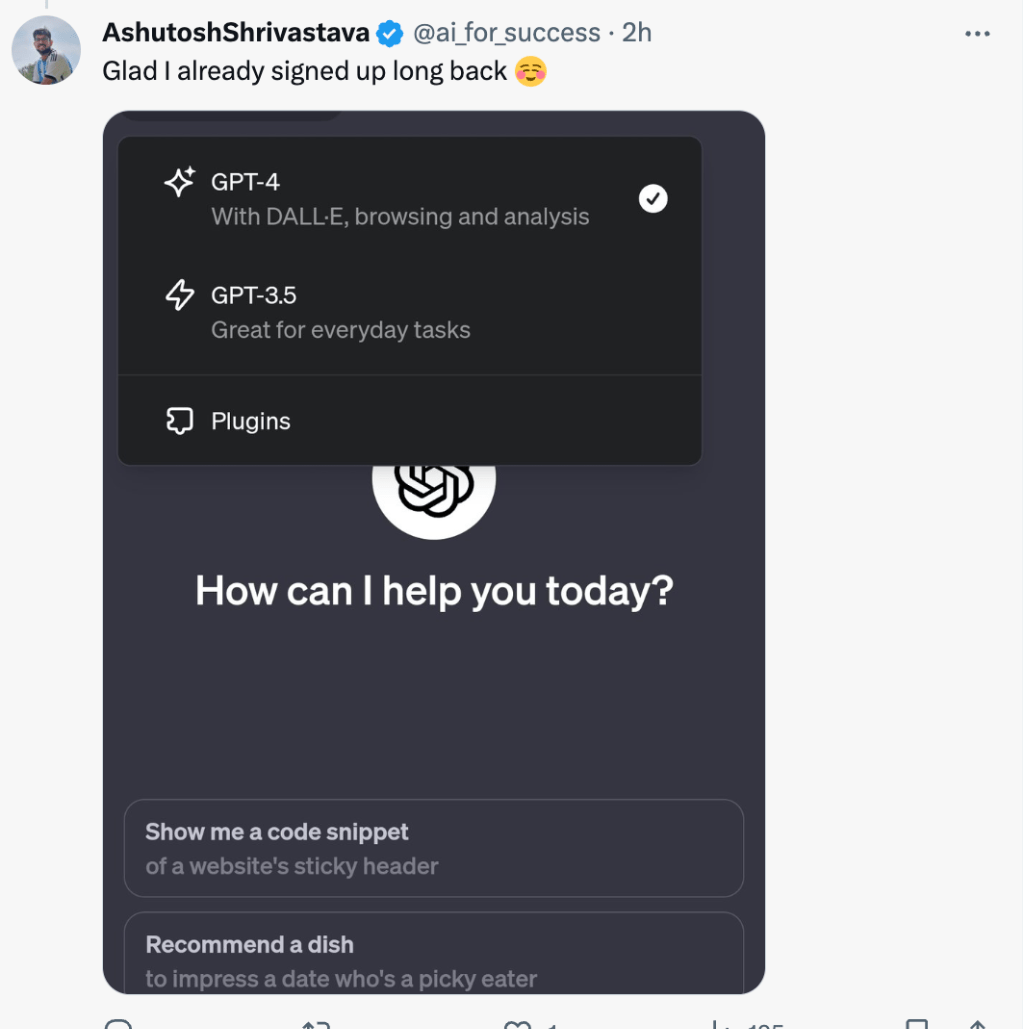The height and width of the screenshot is (1029, 1024).
Task: Click the sparkle icon beside GPT-4
Action: tap(180, 182)
